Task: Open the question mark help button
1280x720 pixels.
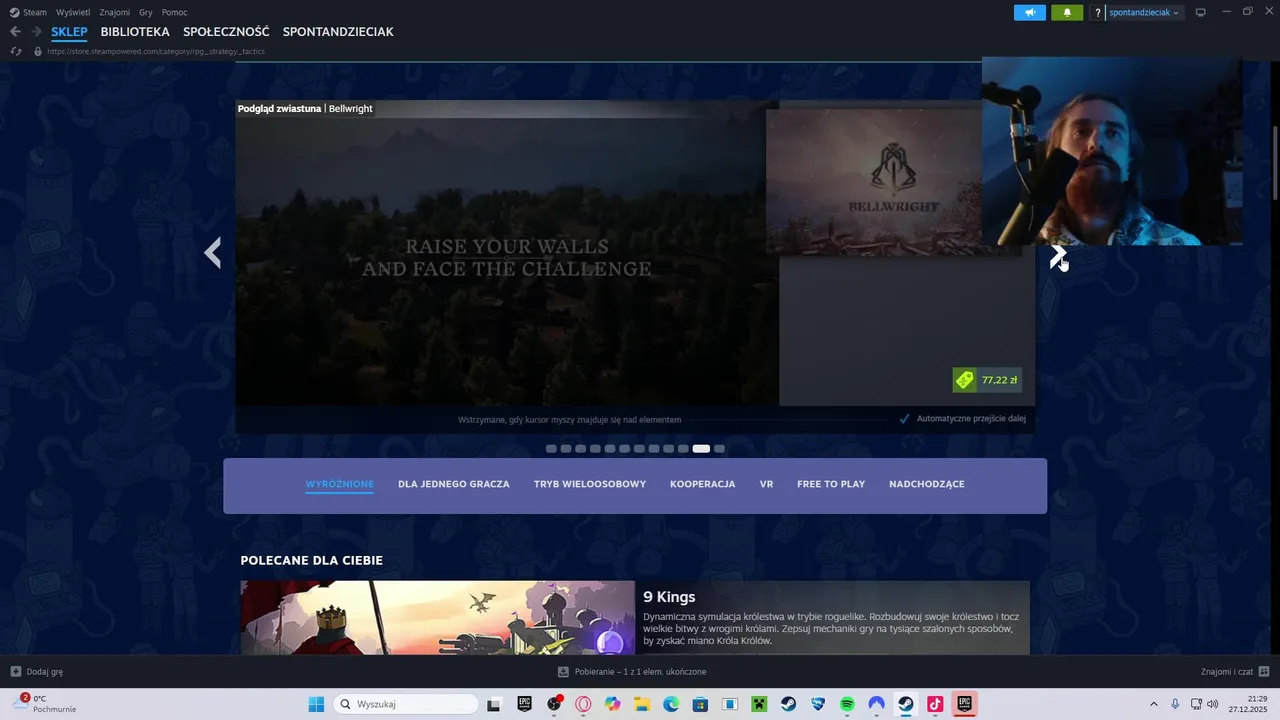Action: 1097,13
